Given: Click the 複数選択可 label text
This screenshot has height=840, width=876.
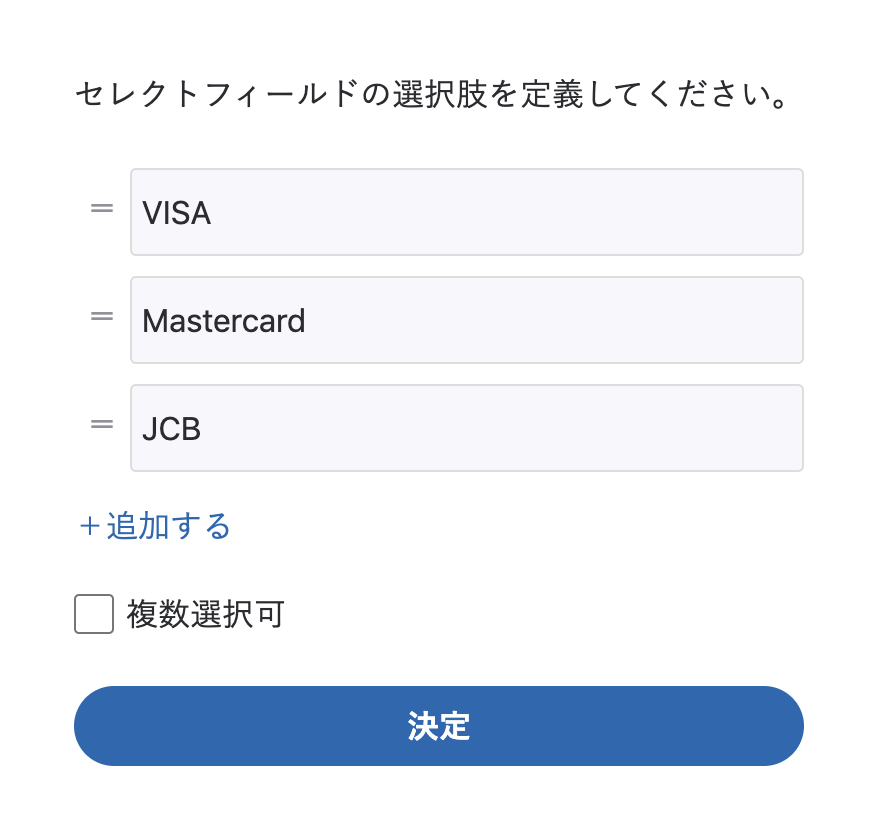Looking at the screenshot, I should [205, 614].
